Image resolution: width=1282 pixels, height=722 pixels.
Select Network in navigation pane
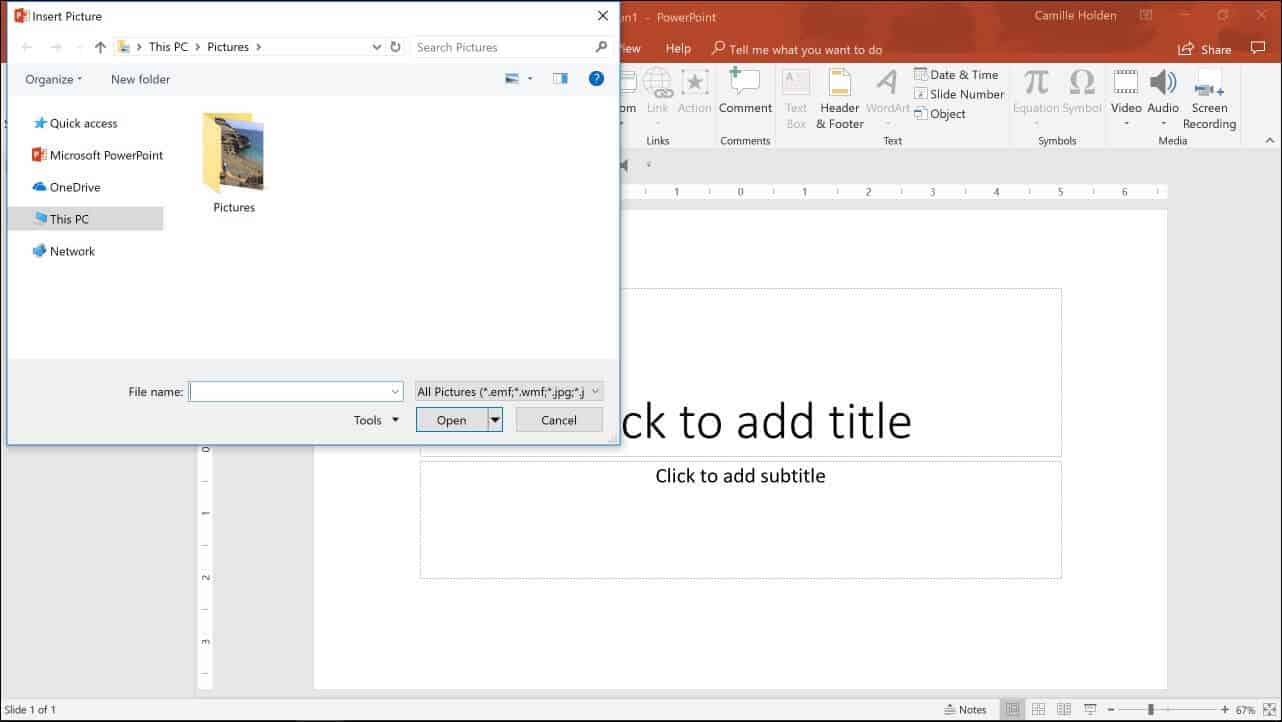(x=64, y=251)
